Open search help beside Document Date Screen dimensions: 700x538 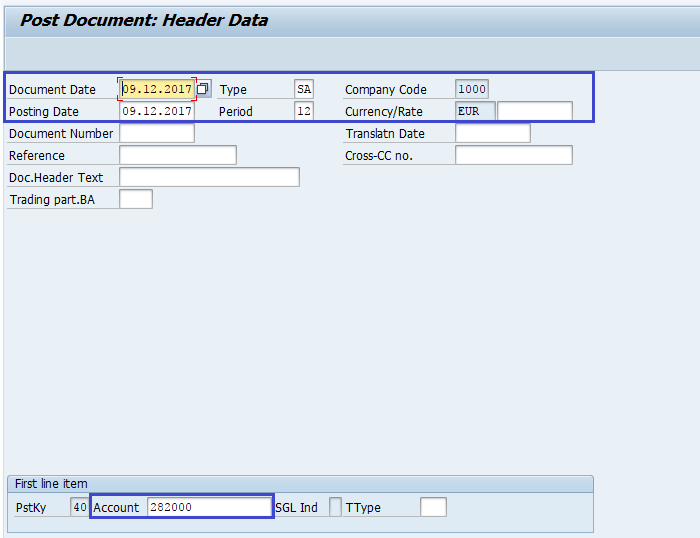[203, 89]
